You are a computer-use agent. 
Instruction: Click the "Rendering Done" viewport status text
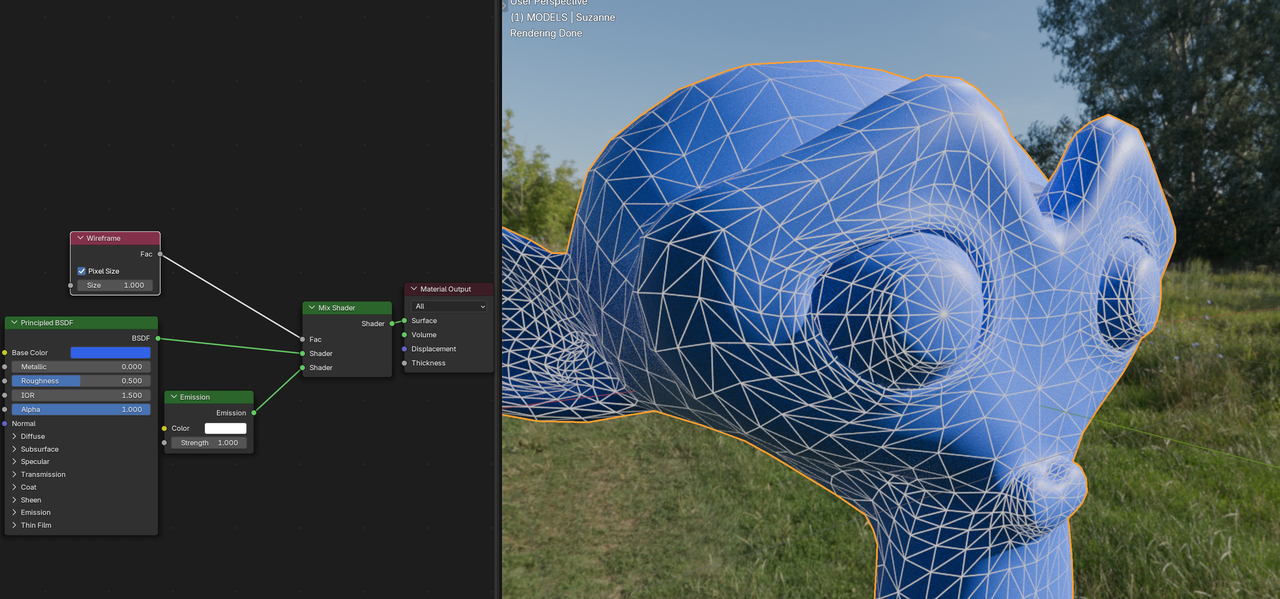[x=546, y=33]
